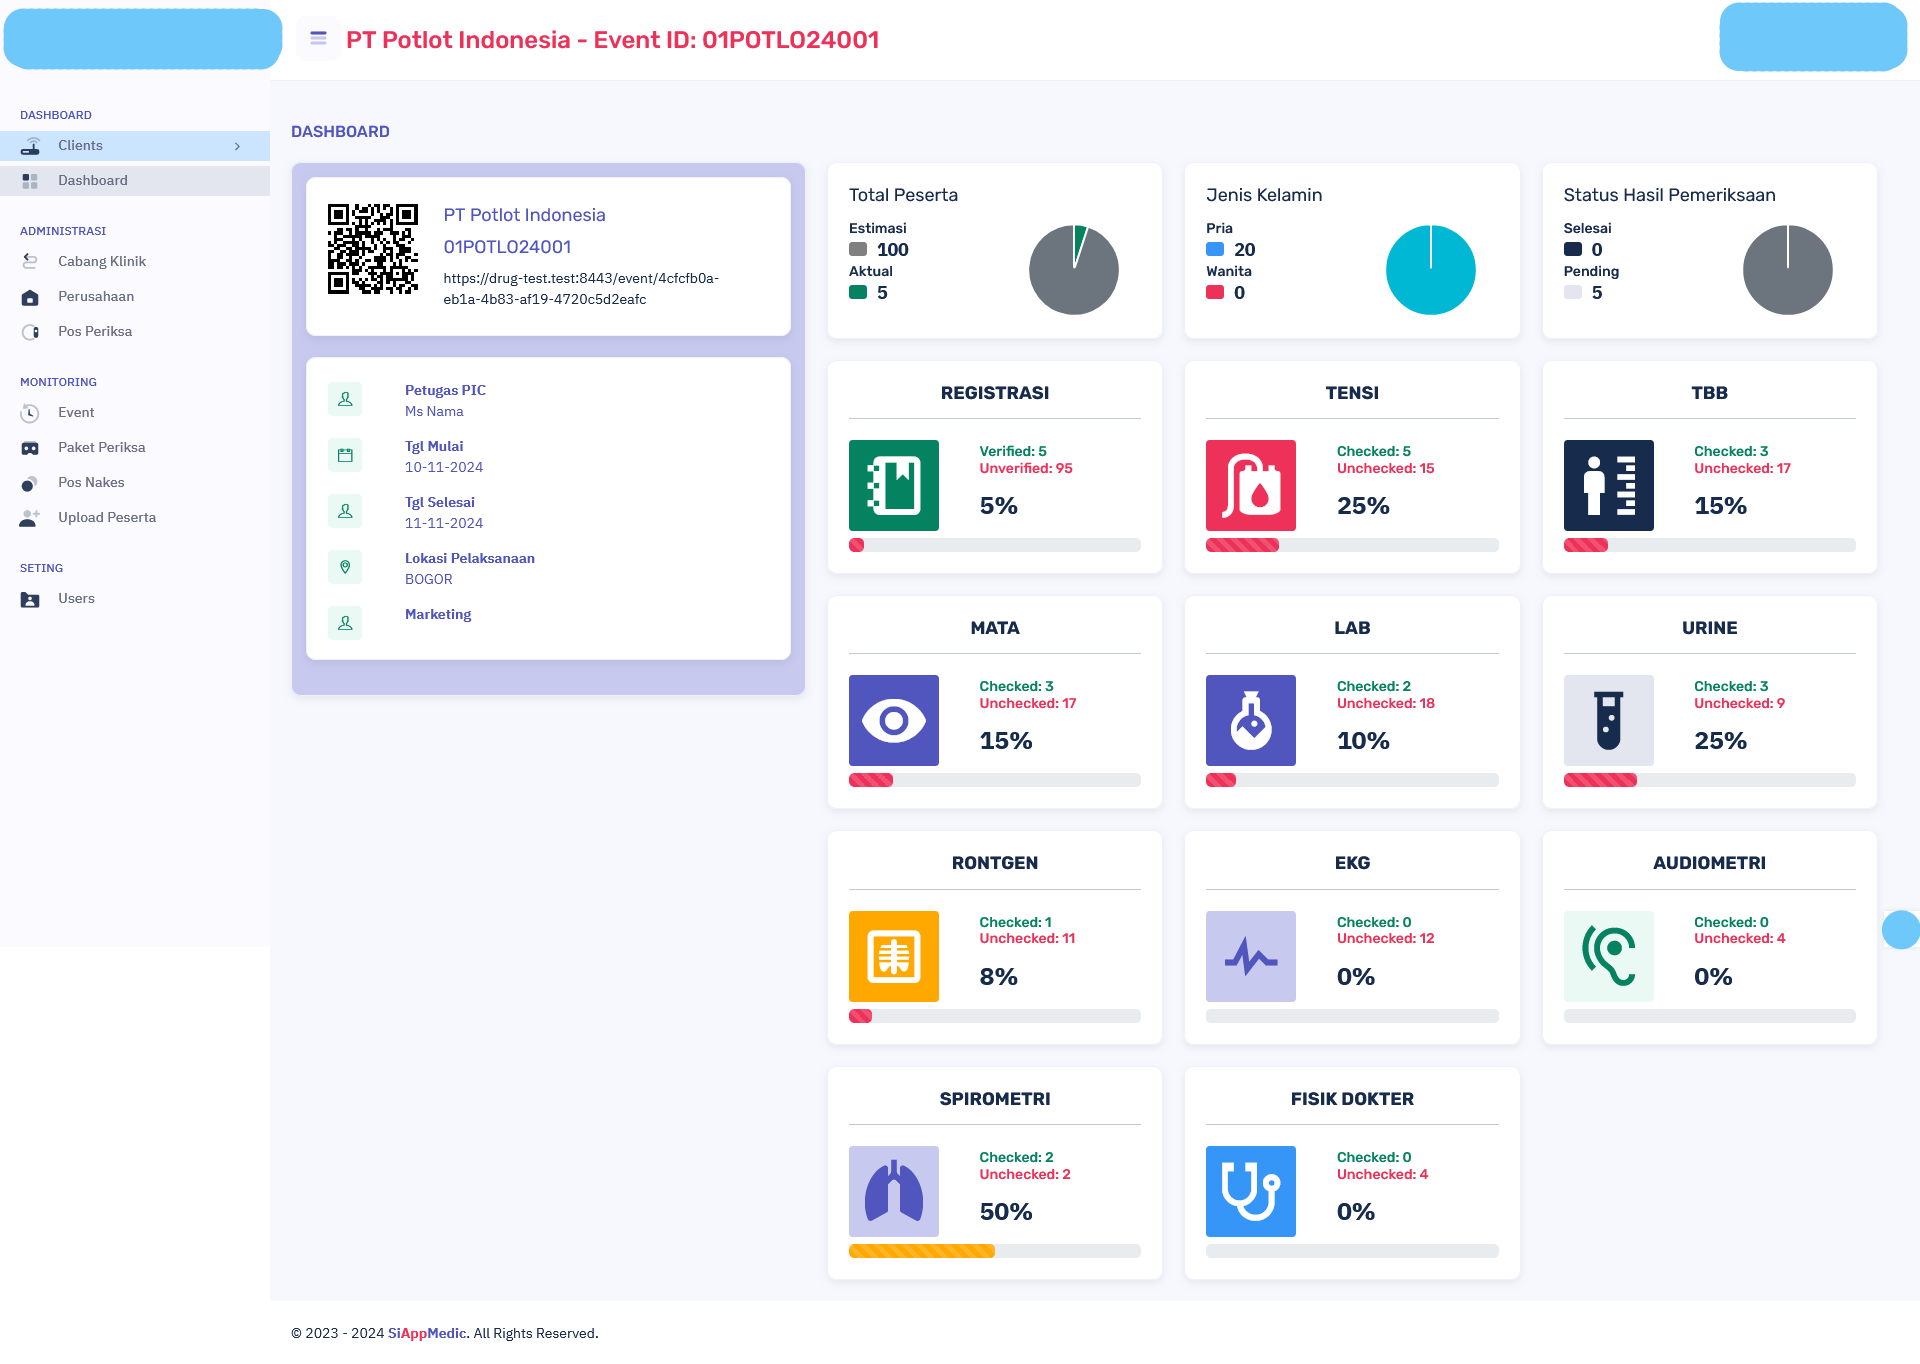Toggle the Dashboard sidebar entry
The image size is (1920, 1364).
coord(93,180)
